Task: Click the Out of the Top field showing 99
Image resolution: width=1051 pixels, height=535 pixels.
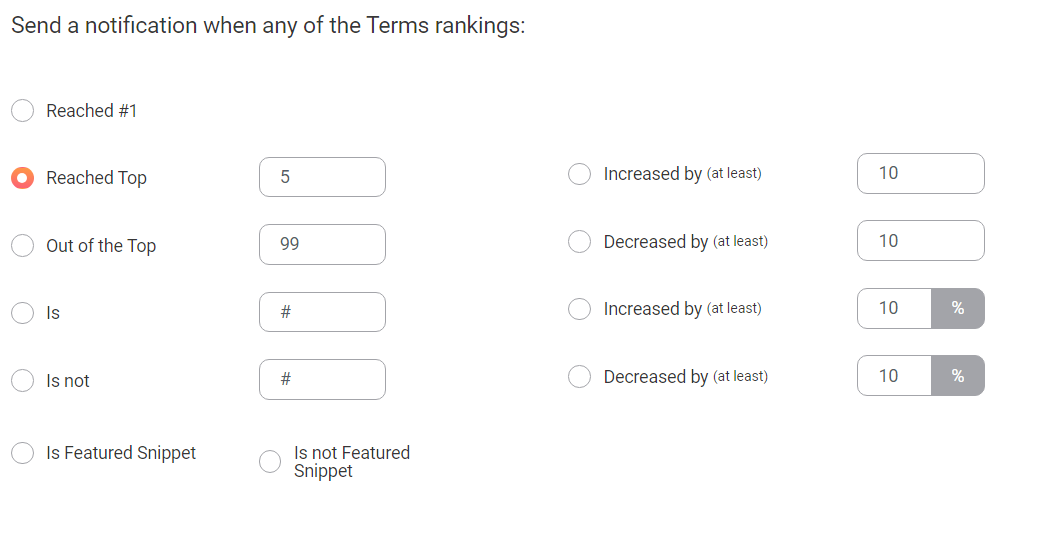Action: pyautogui.click(x=322, y=244)
